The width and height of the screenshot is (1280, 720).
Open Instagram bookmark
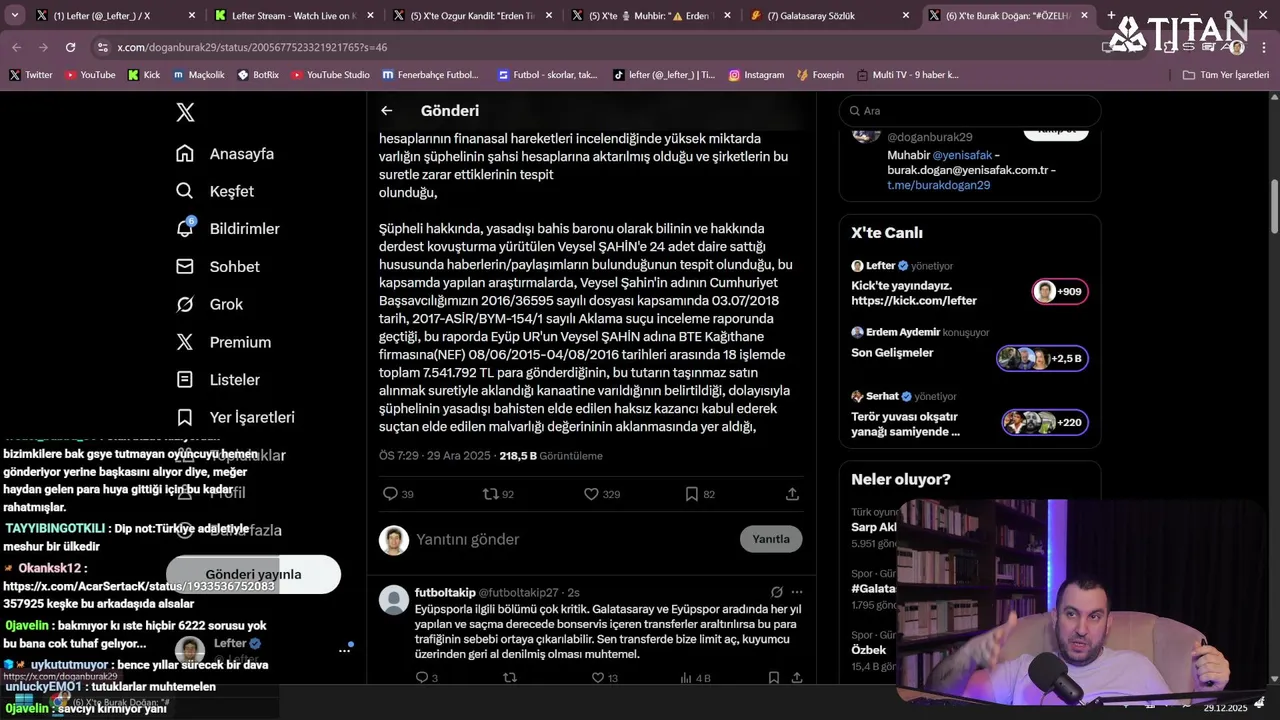pyautogui.click(x=756, y=75)
